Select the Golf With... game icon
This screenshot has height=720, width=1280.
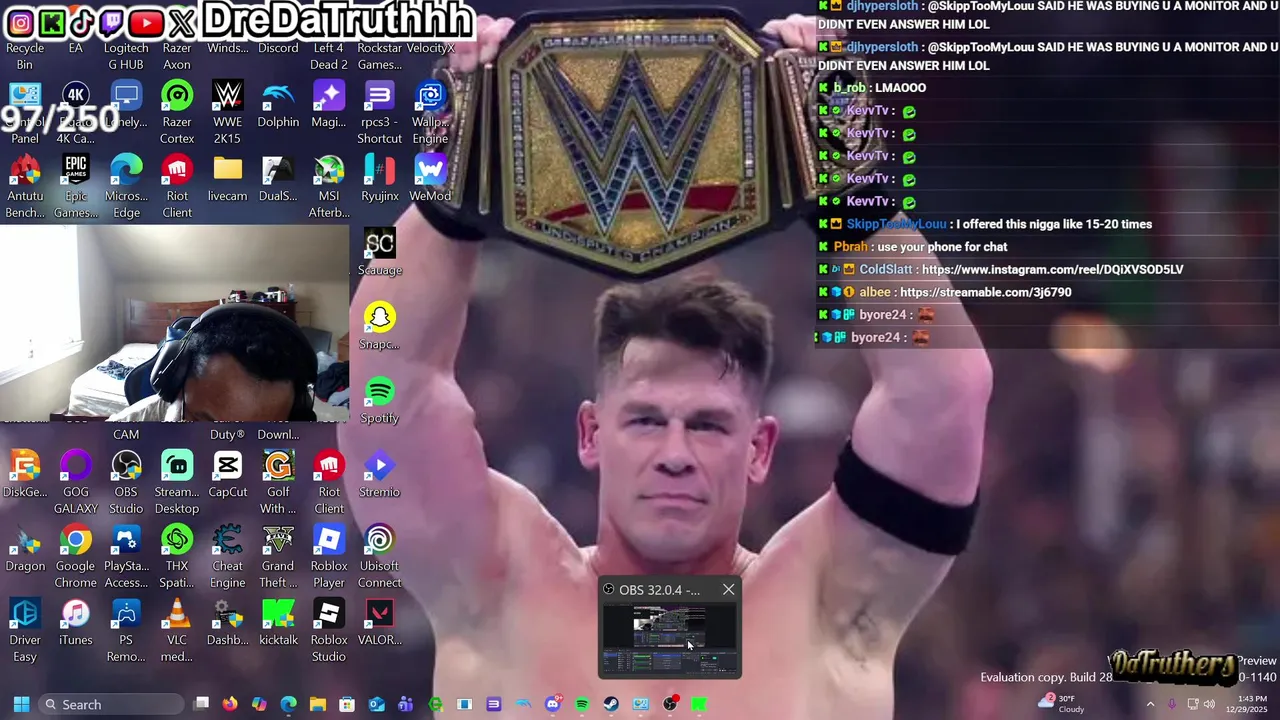[x=278, y=482]
